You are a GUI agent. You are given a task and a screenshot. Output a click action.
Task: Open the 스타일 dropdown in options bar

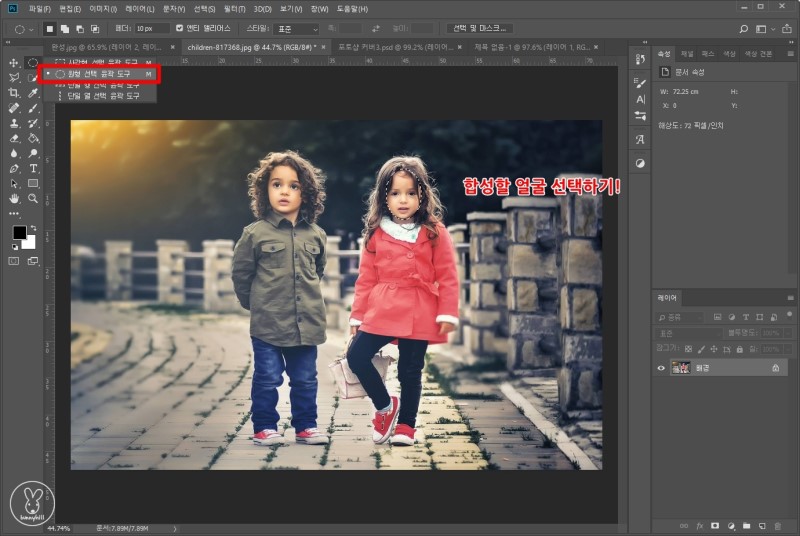point(296,28)
